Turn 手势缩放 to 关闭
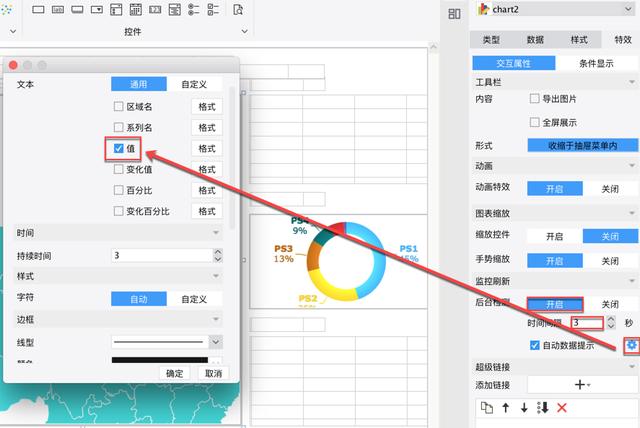 coord(610,261)
